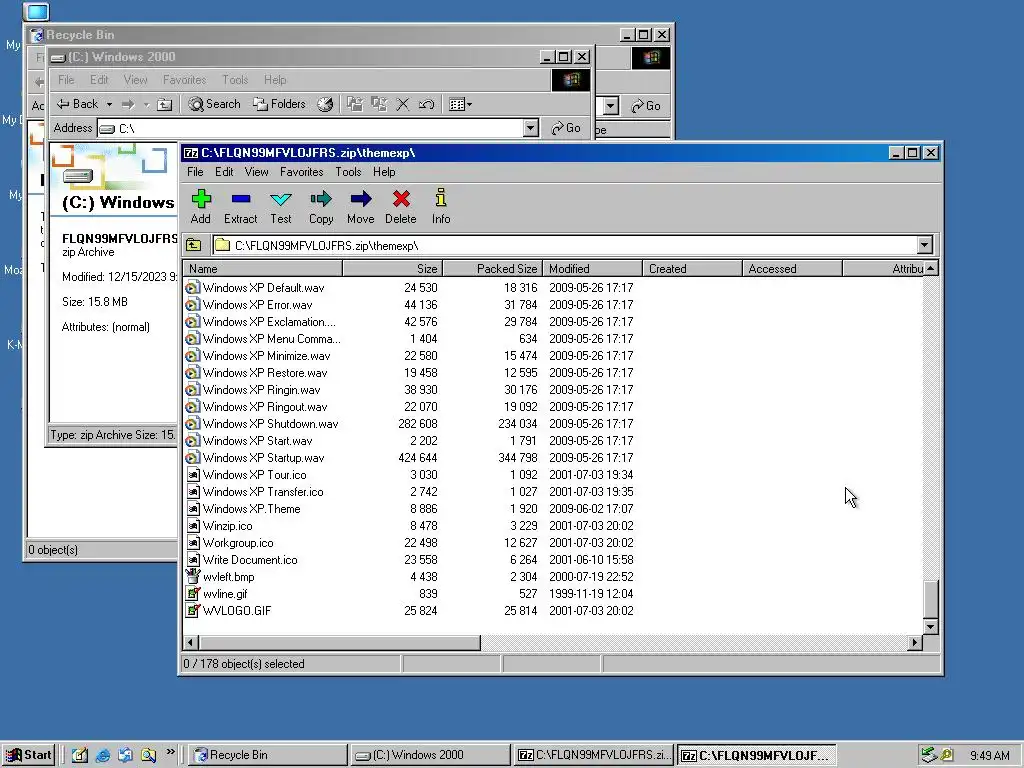Switch to (C:) Windows 2000 taskbar button
This screenshot has width=1024, height=768.
coord(430,755)
